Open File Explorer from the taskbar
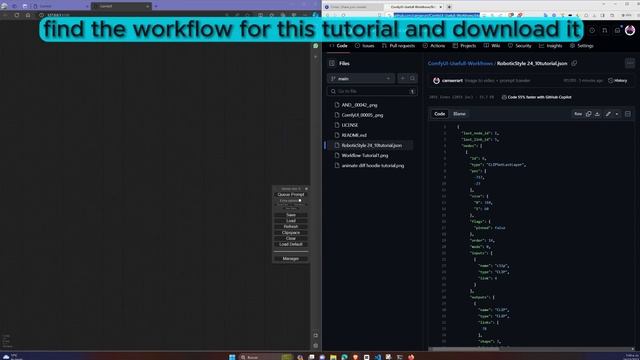The height and width of the screenshot is (360, 640). [x=333, y=357]
